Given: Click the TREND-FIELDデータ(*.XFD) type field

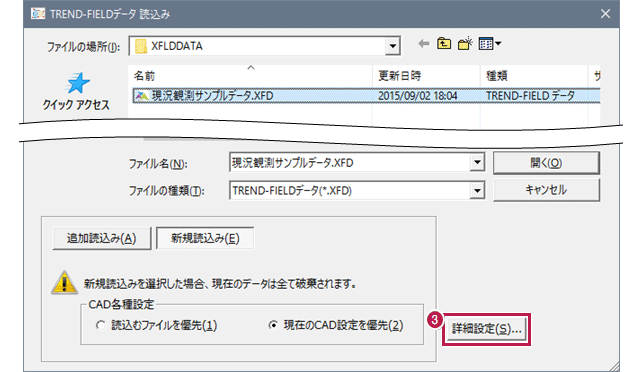Looking at the screenshot, I should [x=350, y=190].
